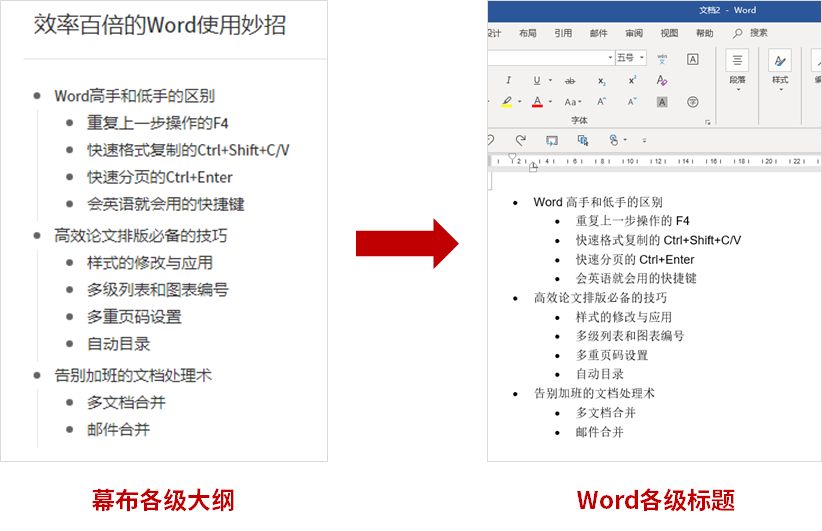822x531 pixels.
Task: Increase the font size
Action: pos(602,102)
